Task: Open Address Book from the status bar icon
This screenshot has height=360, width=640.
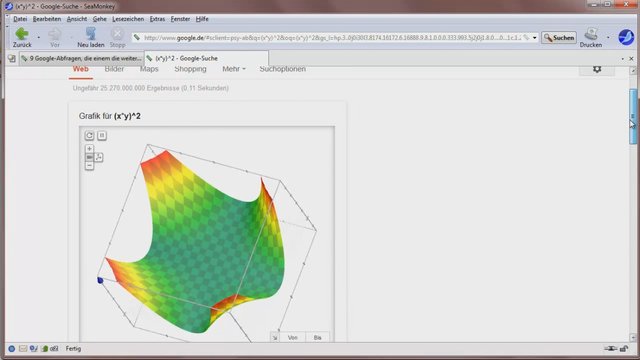Action: coord(44,349)
